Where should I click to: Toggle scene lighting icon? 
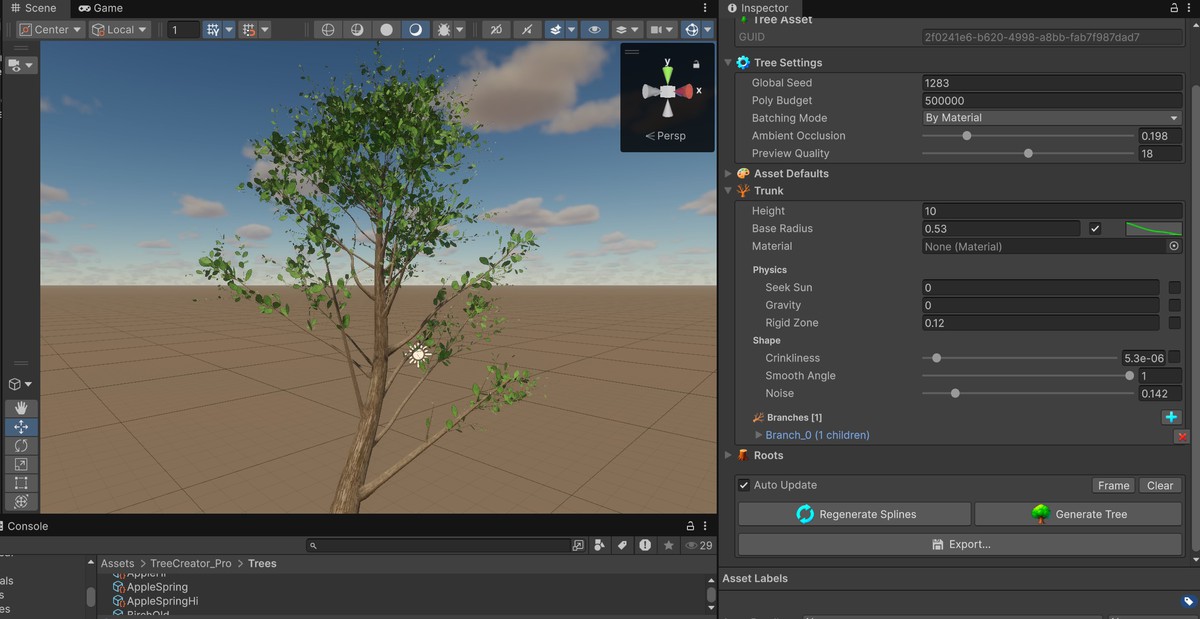tap(526, 30)
